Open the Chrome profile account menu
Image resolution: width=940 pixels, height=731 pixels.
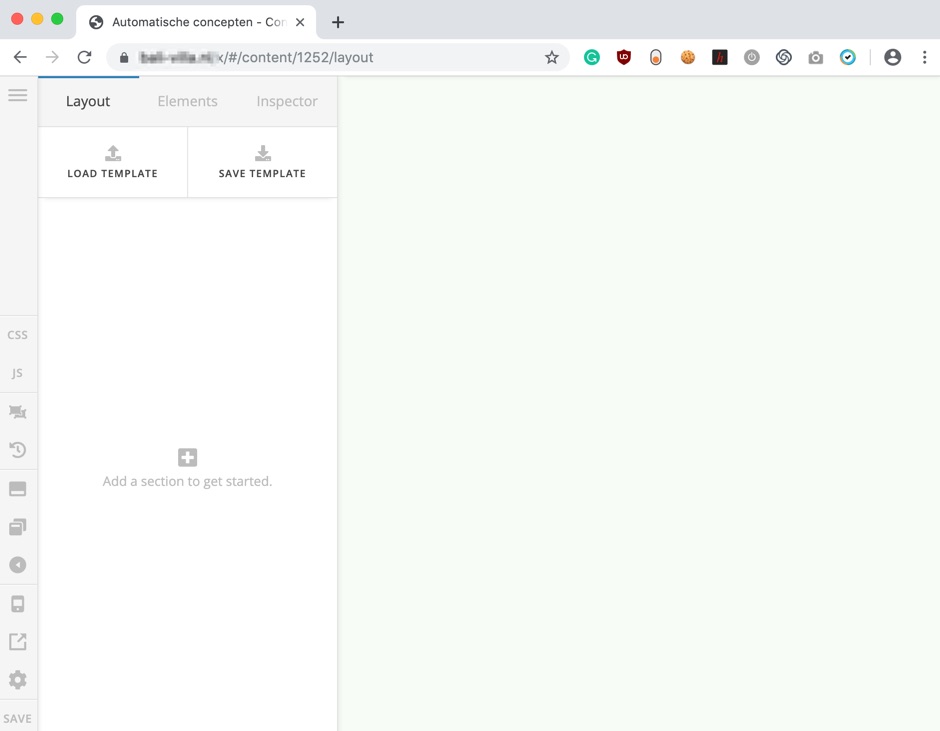892,58
